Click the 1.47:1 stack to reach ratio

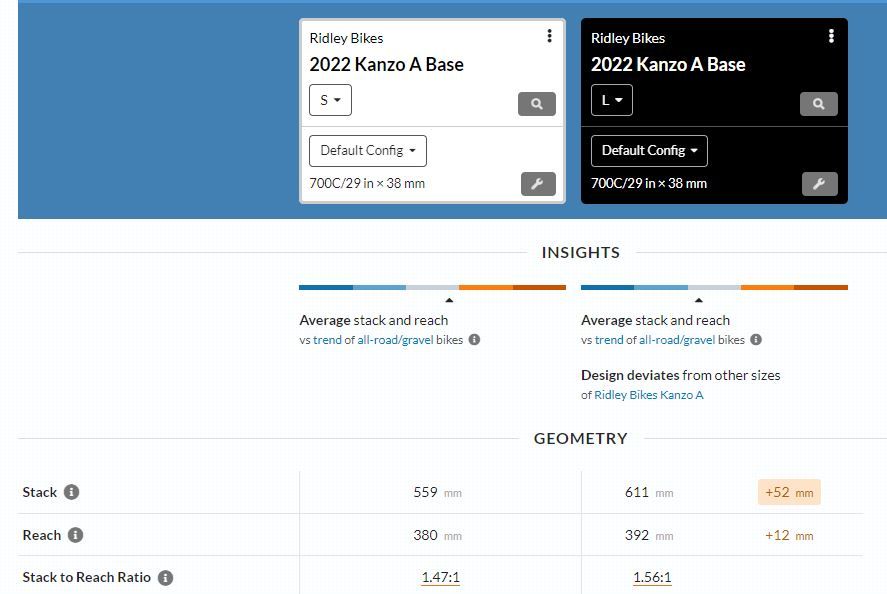click(x=440, y=577)
